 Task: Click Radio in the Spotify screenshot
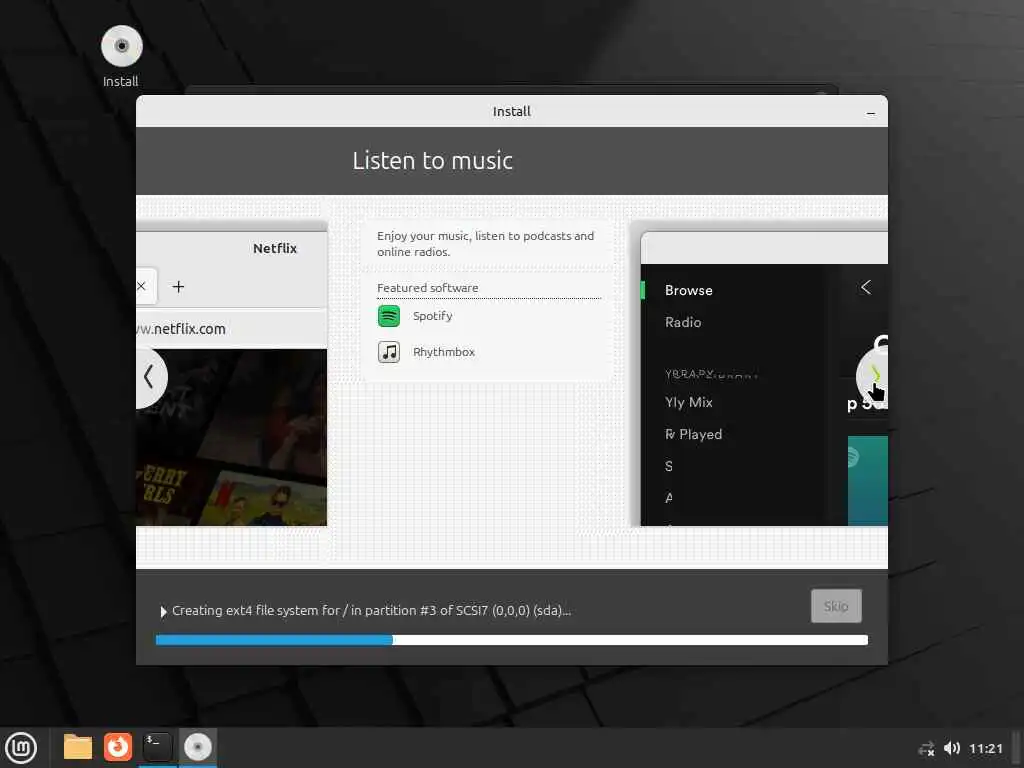click(x=683, y=322)
